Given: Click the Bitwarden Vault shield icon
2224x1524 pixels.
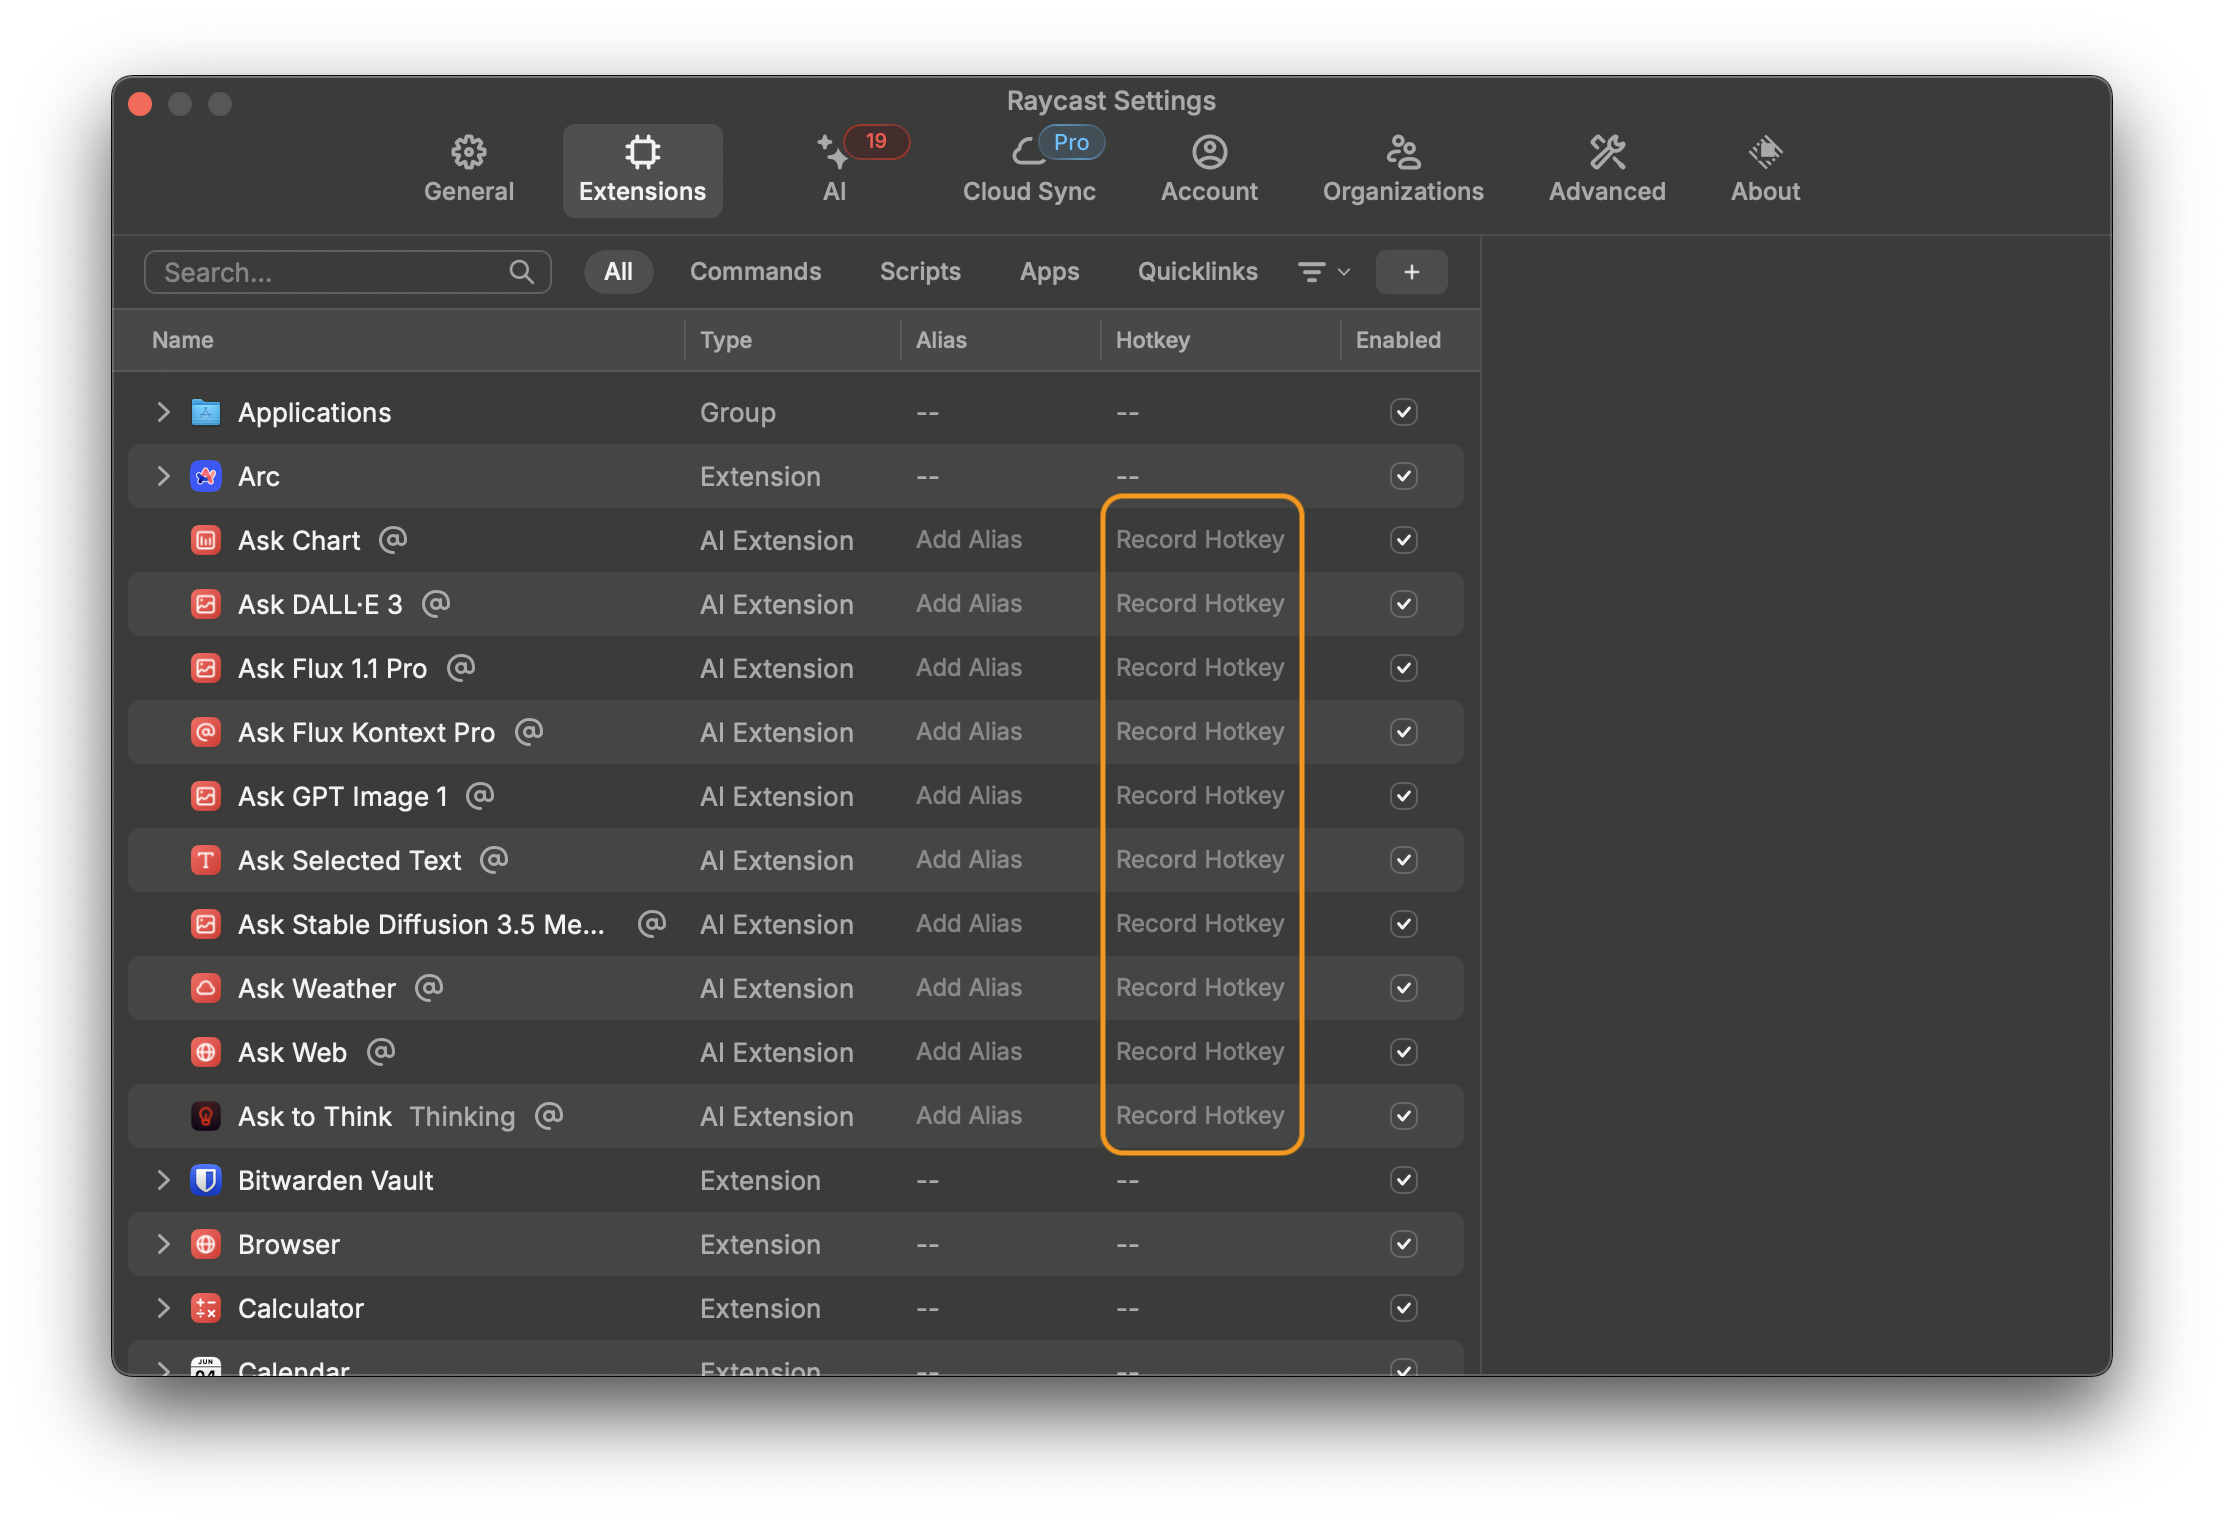Looking at the screenshot, I should pos(206,1180).
